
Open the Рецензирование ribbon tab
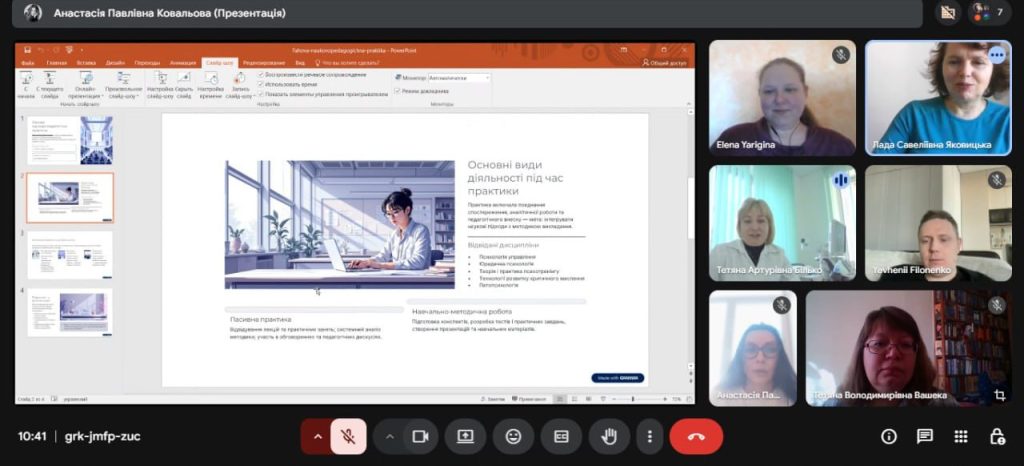tap(263, 62)
